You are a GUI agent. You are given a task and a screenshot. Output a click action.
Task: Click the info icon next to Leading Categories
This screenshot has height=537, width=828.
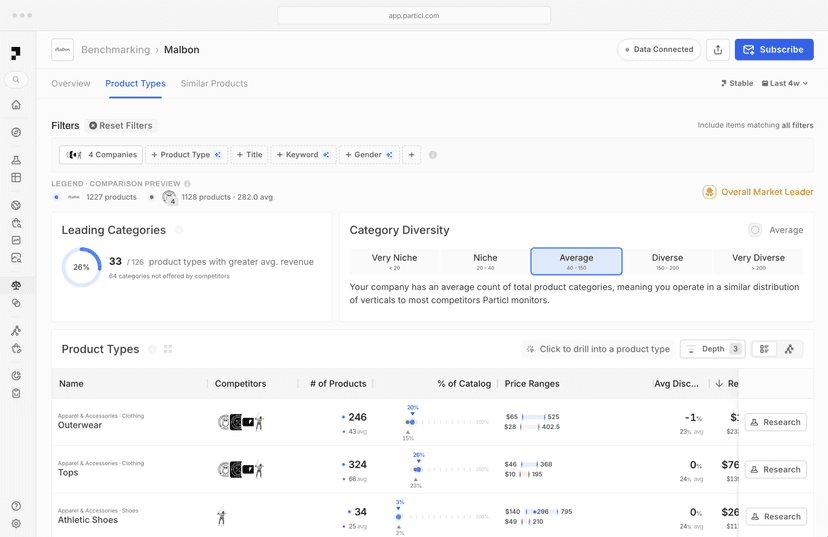[180, 230]
